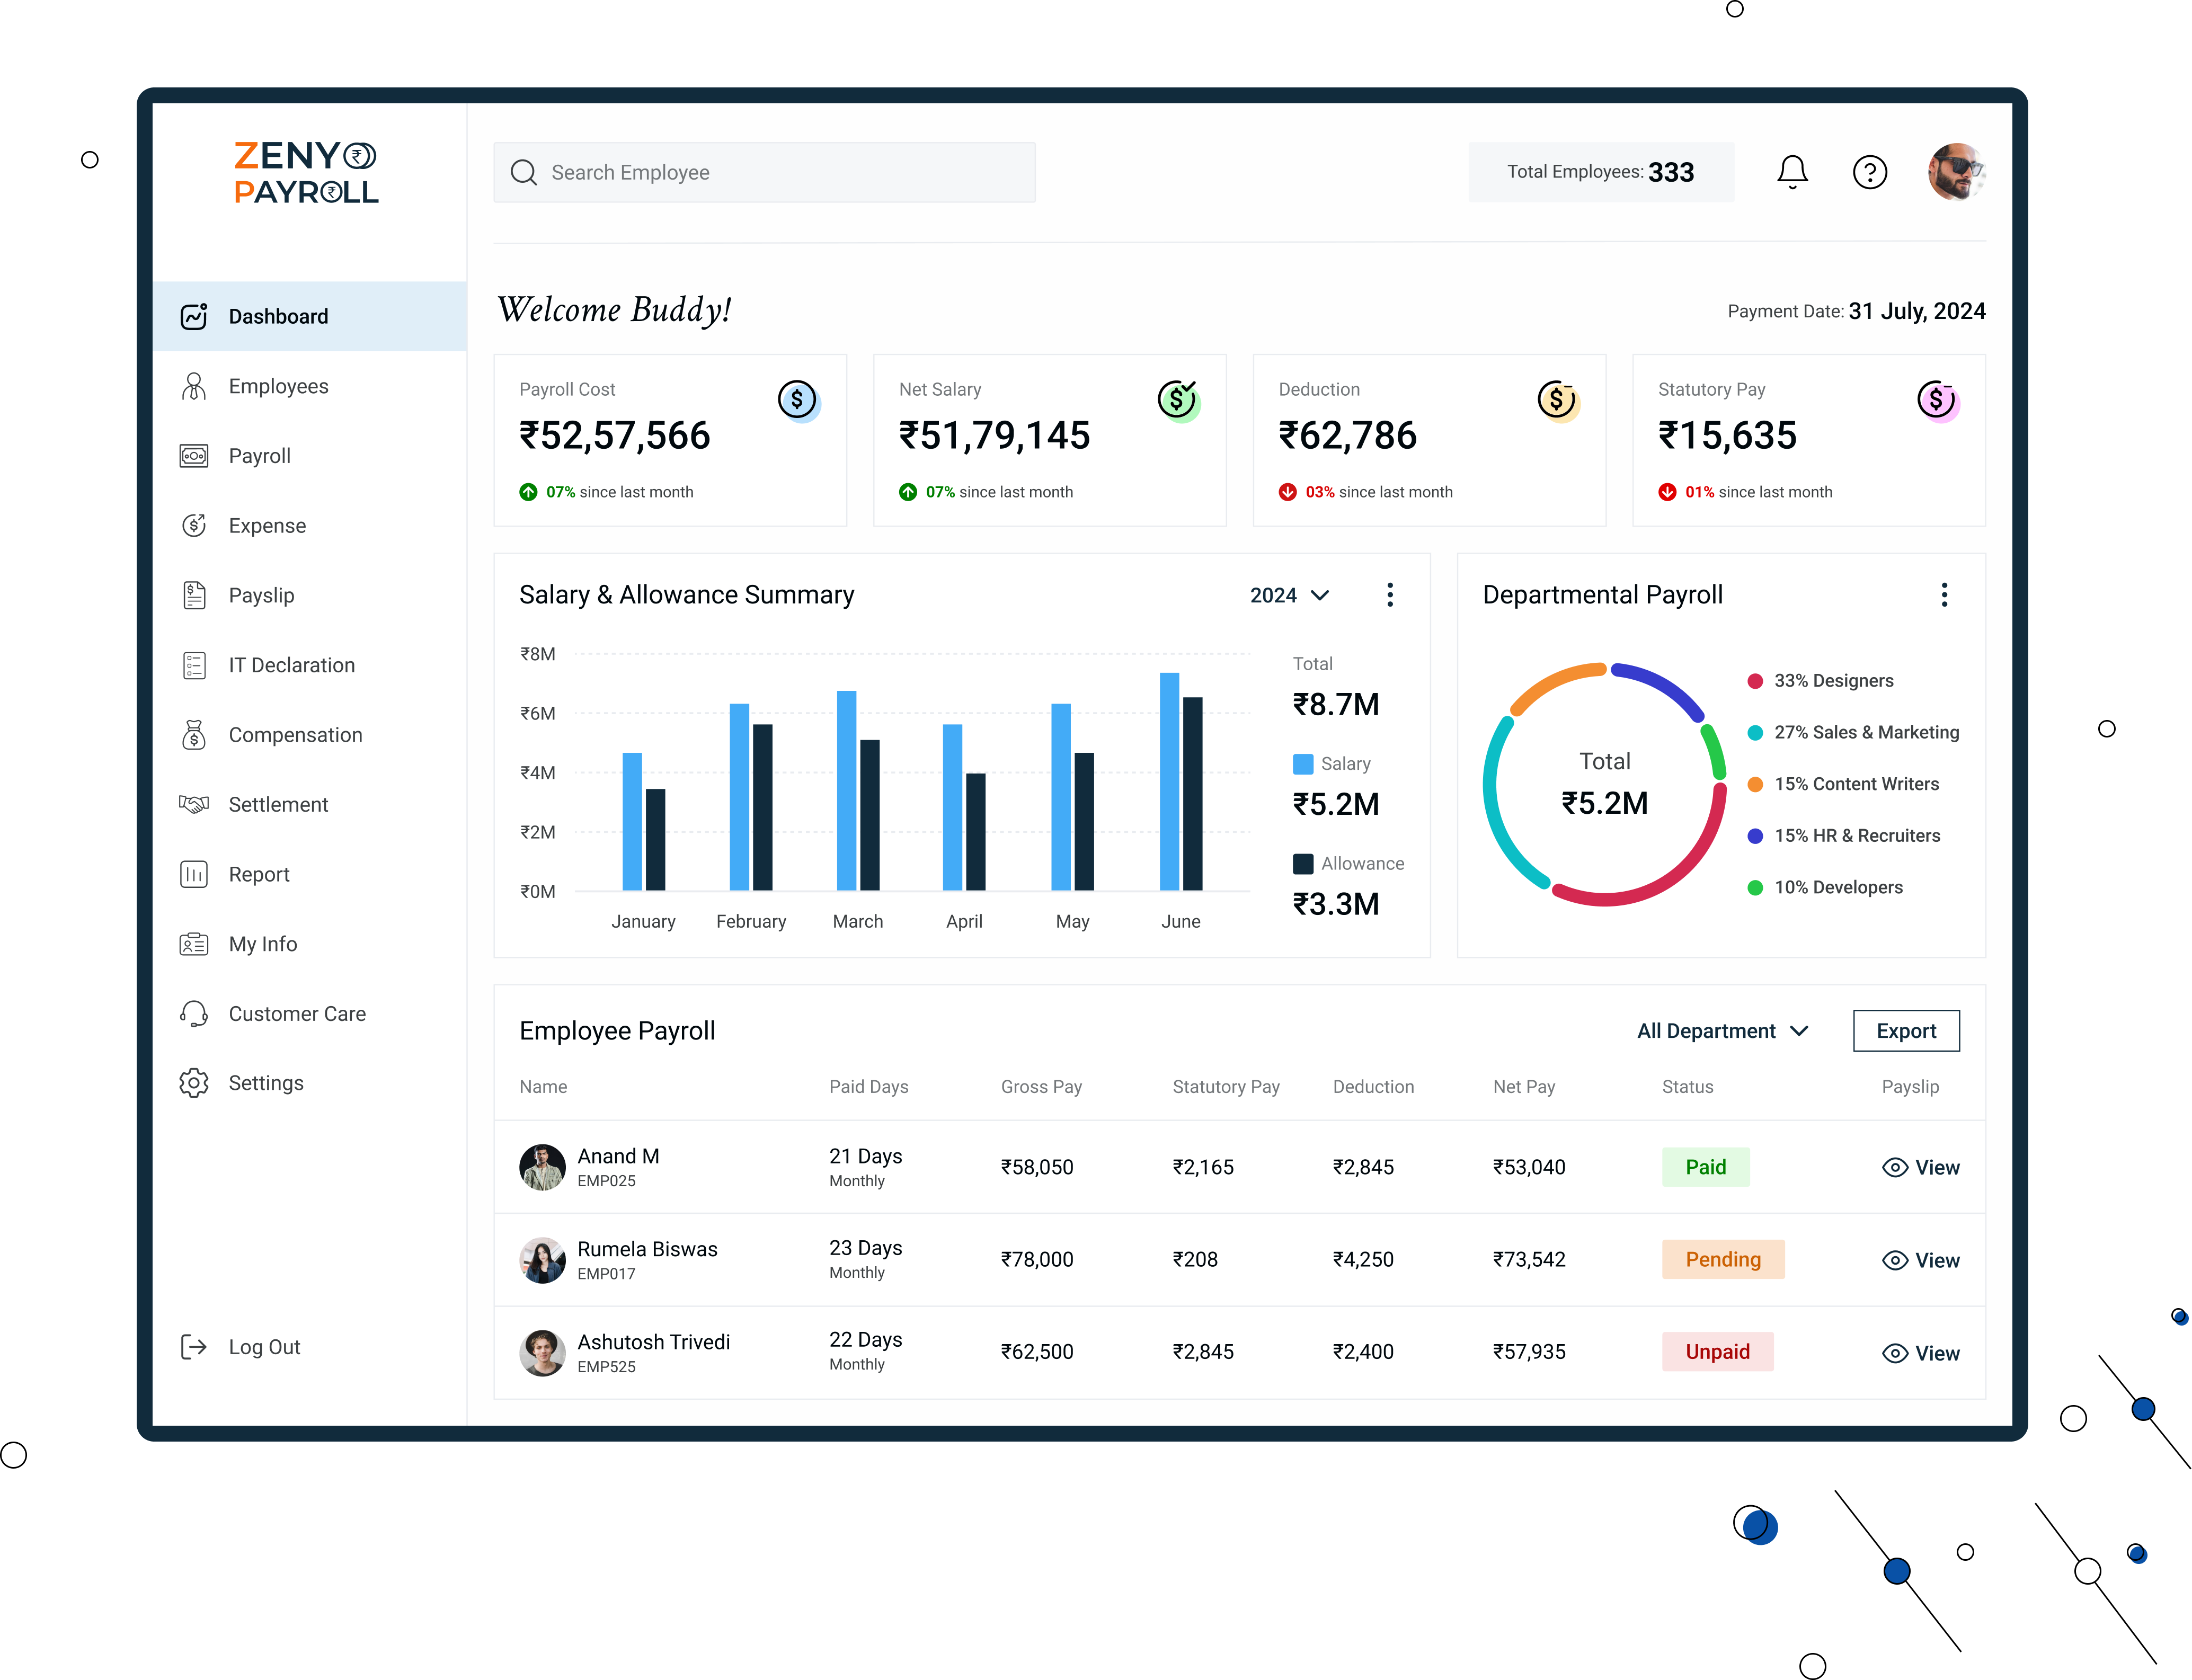Open the Compensation section icon
The height and width of the screenshot is (1680, 2192).
click(x=194, y=734)
